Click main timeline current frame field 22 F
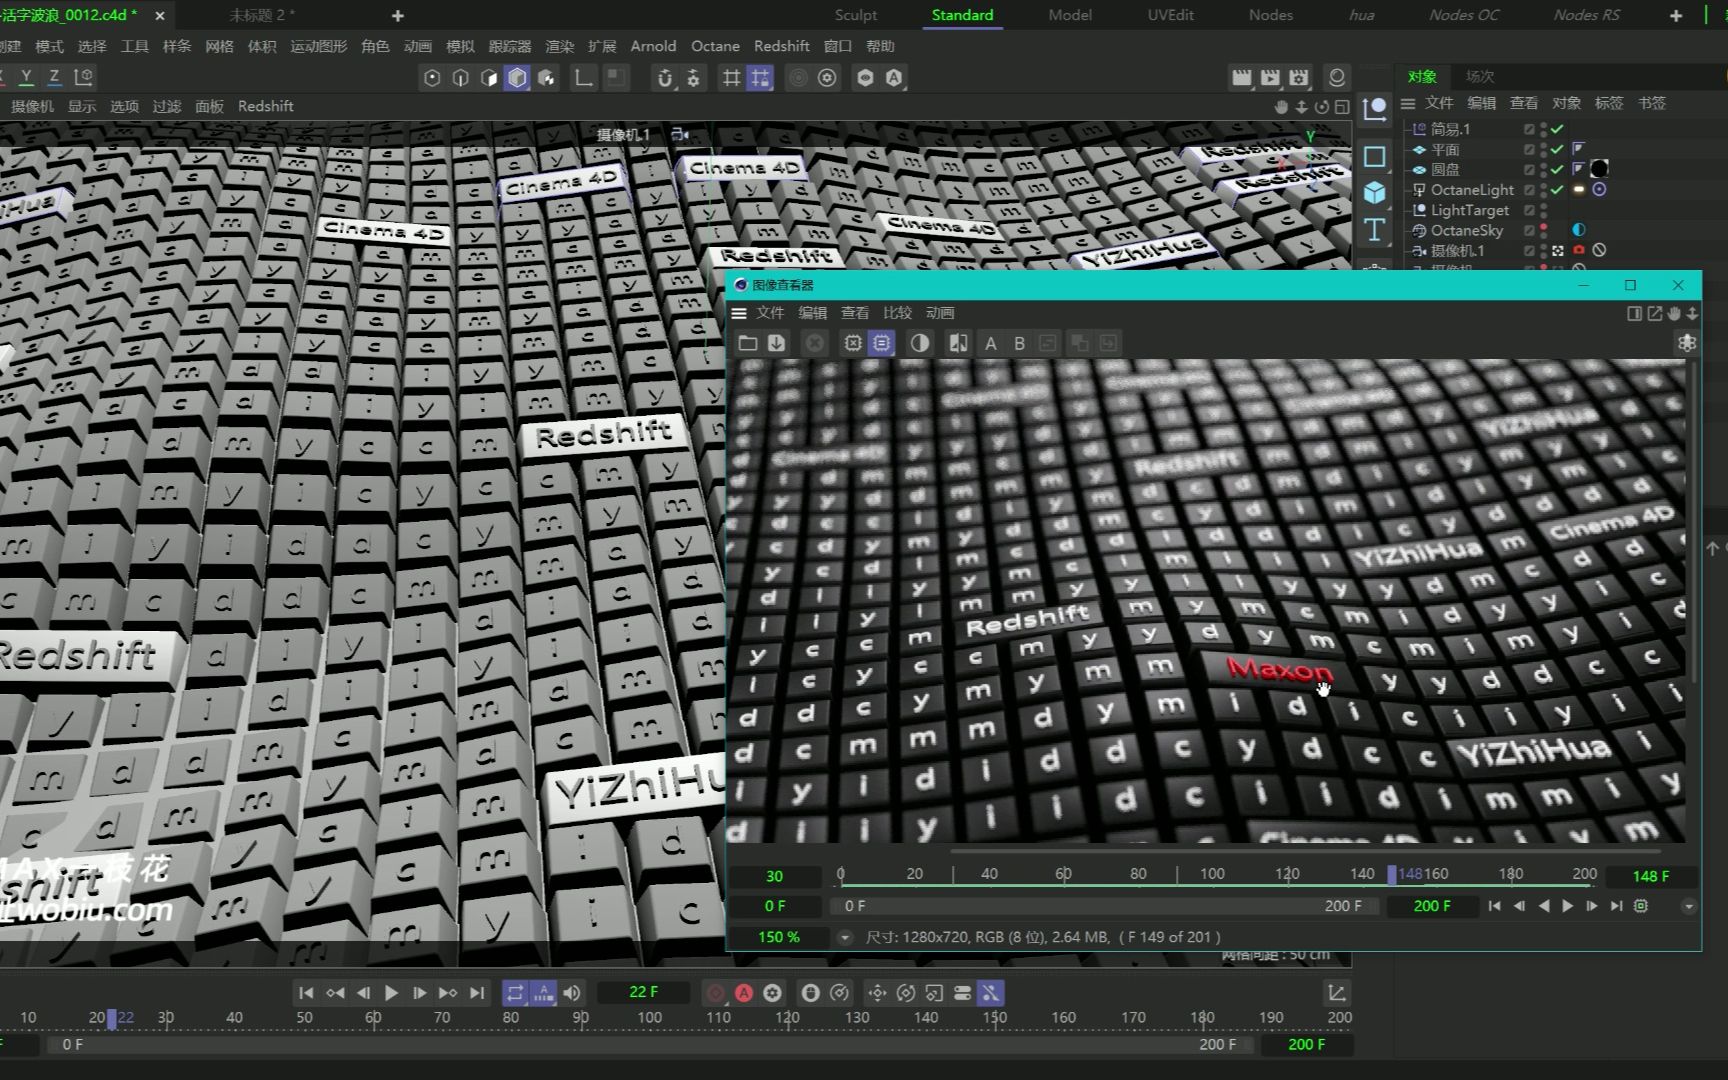1728x1080 pixels. (643, 992)
